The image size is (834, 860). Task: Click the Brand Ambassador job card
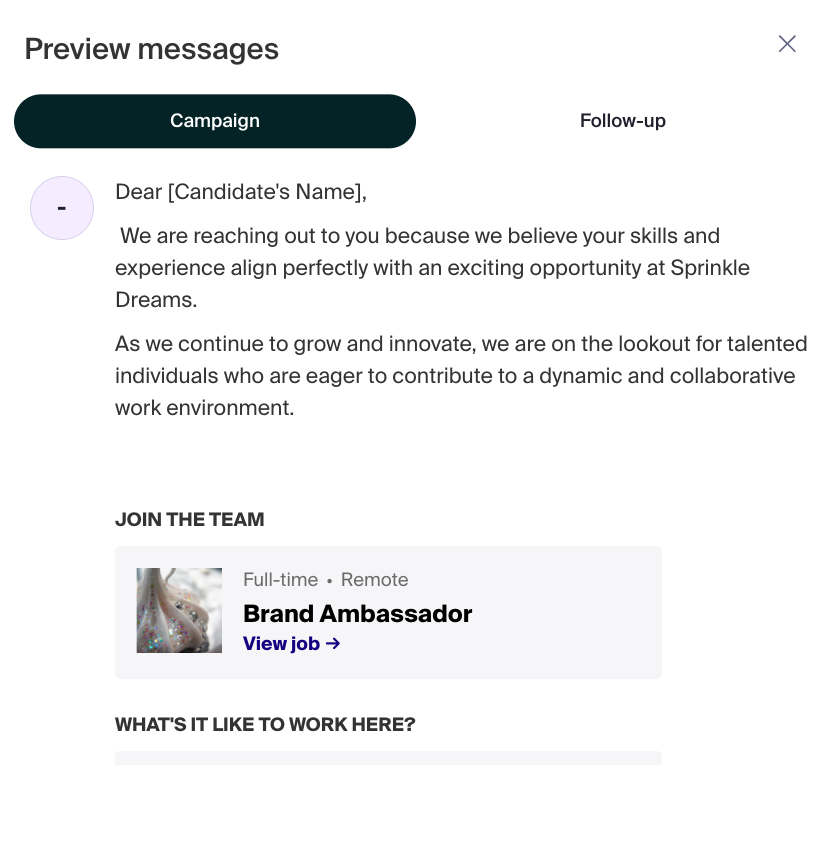pos(389,611)
